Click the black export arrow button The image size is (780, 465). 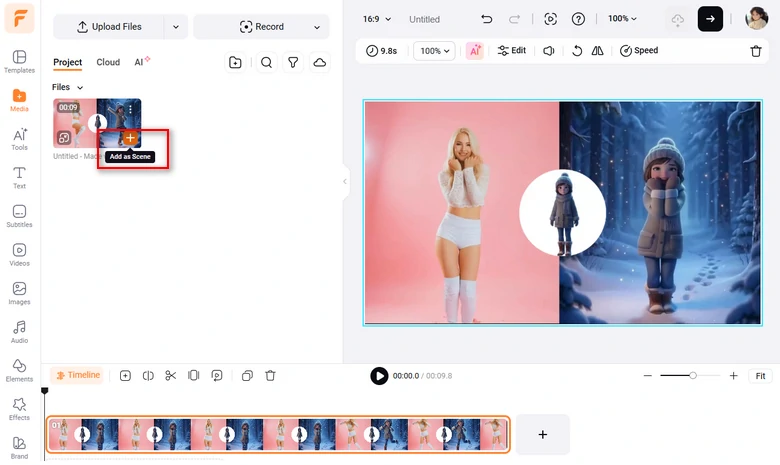coord(710,19)
